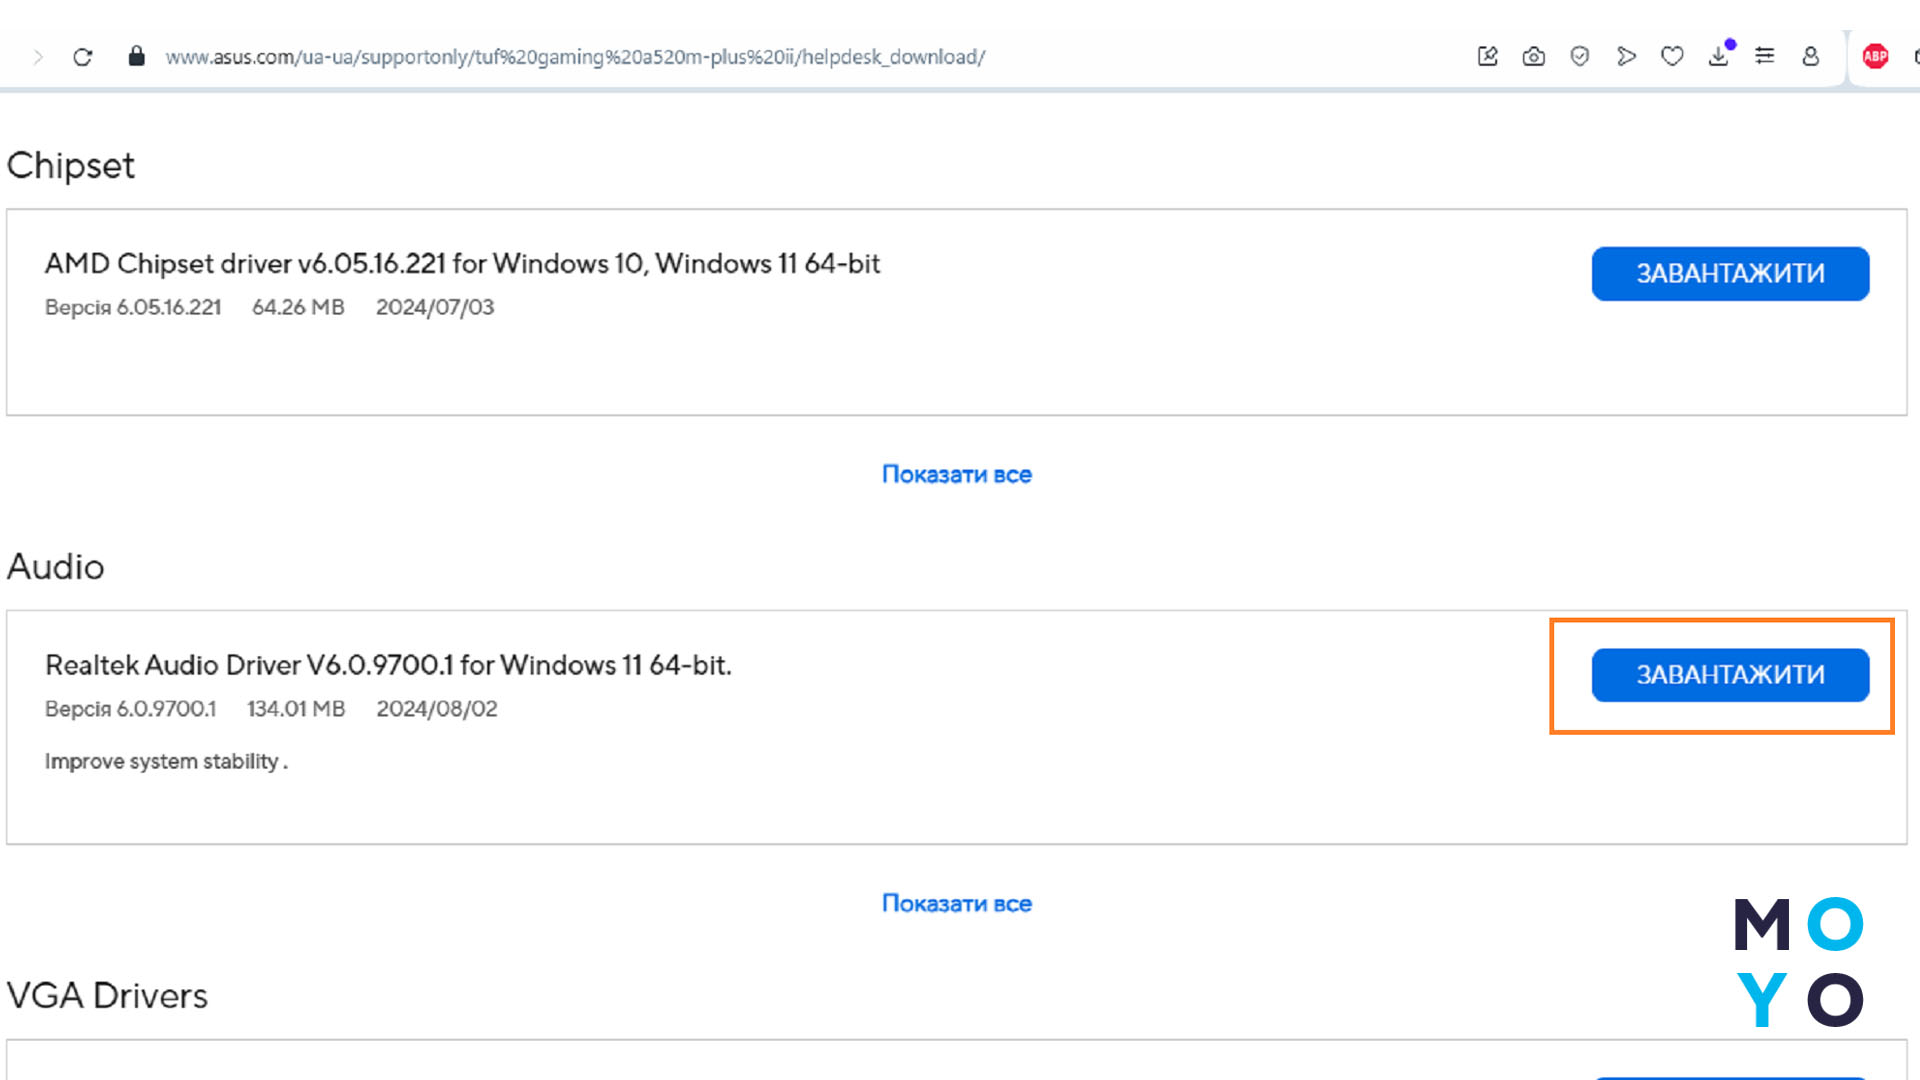Click the VGA Drivers section heading

pos(107,996)
